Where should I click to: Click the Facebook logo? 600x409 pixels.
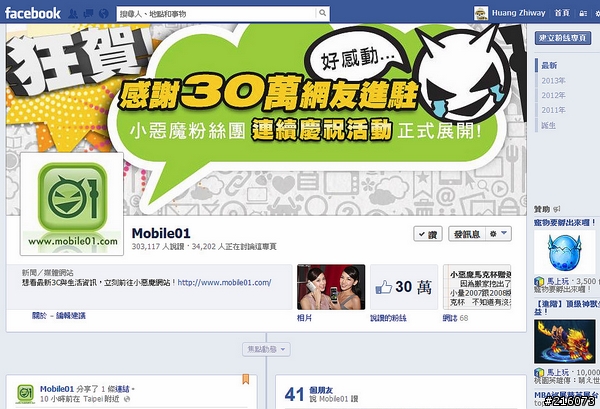pos(33,13)
